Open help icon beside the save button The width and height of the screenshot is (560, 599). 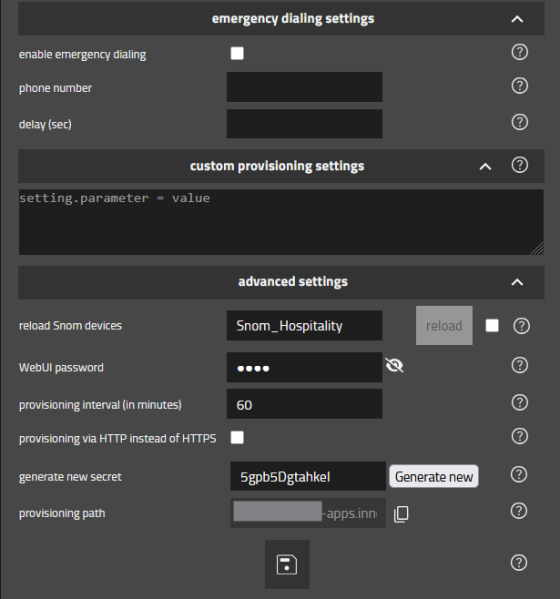519,563
